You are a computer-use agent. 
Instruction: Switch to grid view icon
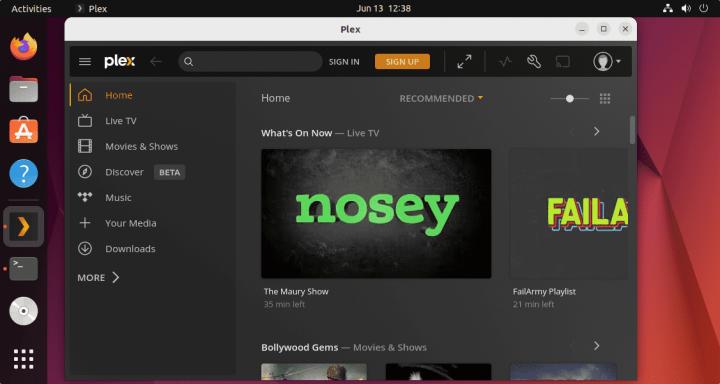pyautogui.click(x=605, y=98)
